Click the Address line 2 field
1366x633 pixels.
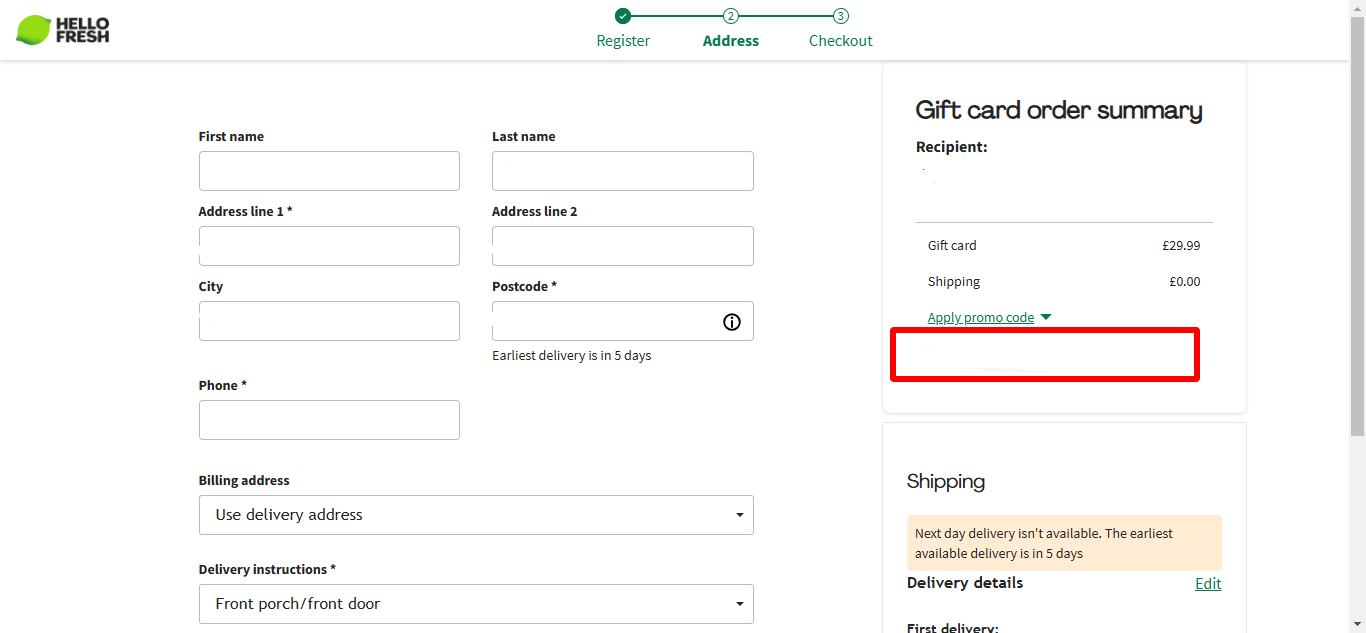(623, 246)
